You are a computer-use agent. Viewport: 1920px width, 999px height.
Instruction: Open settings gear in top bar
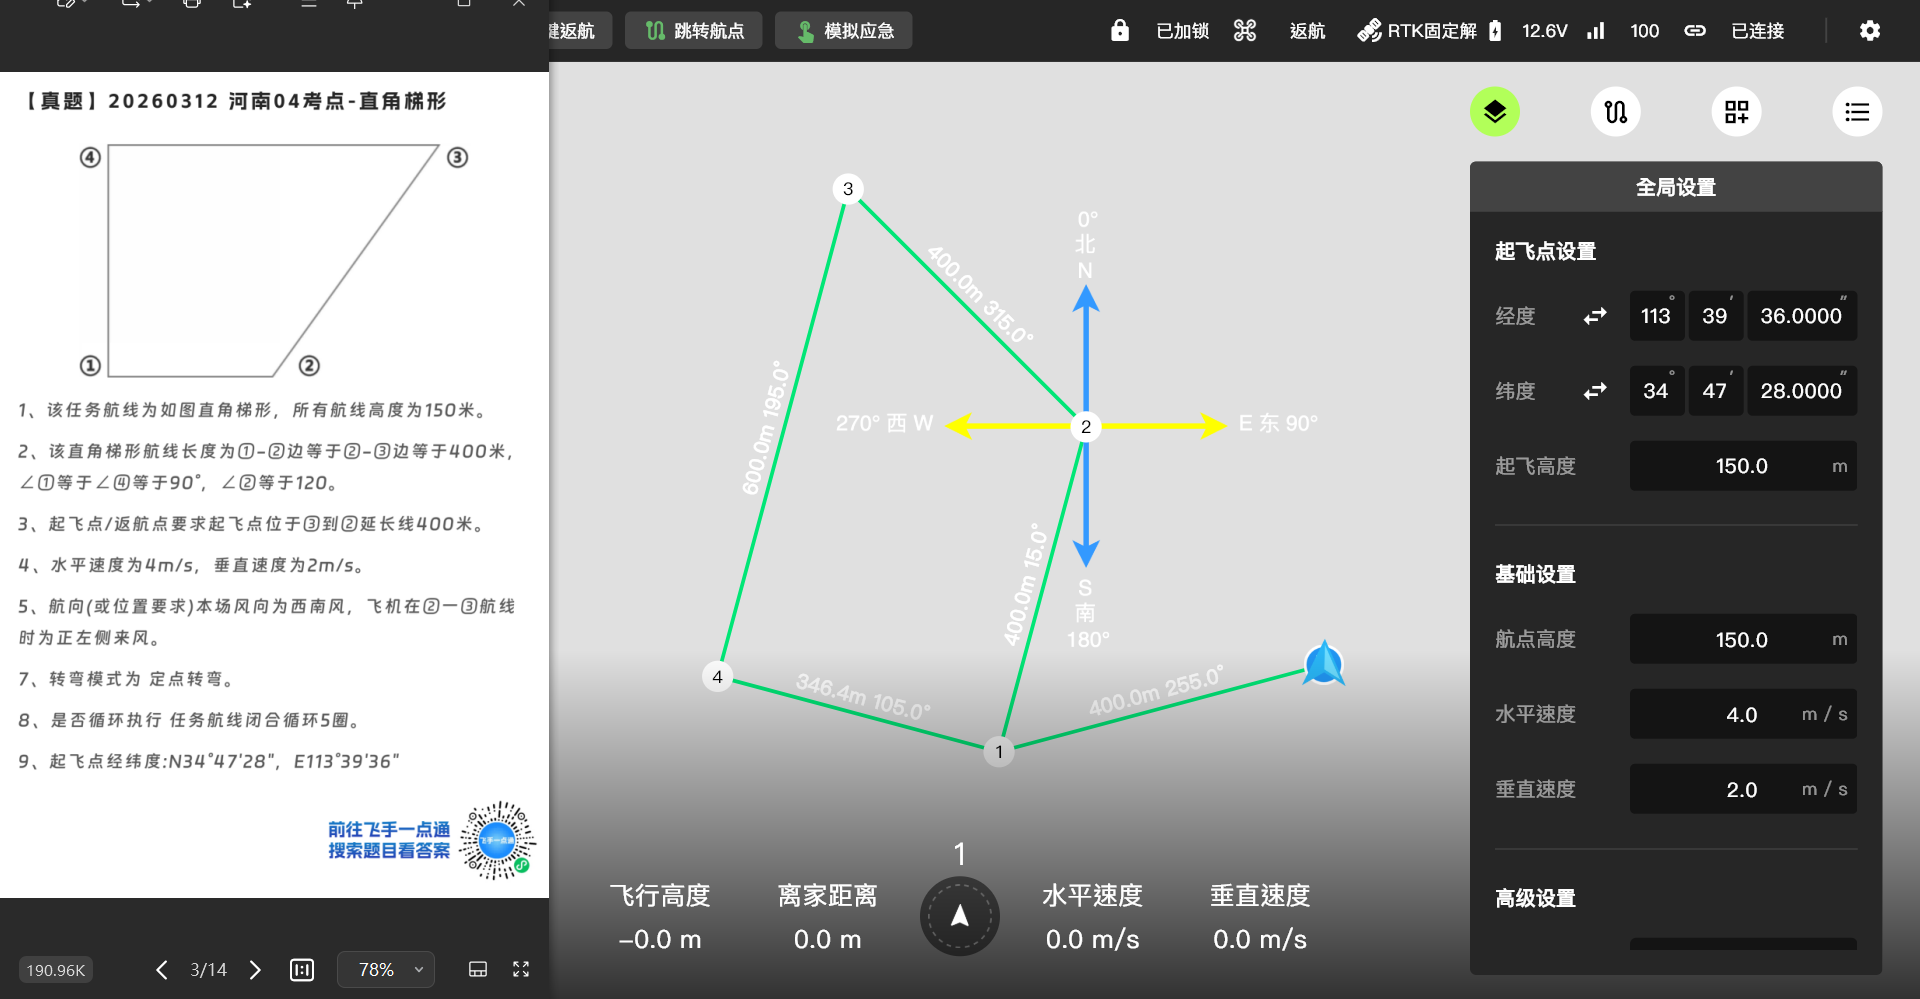click(x=1869, y=31)
